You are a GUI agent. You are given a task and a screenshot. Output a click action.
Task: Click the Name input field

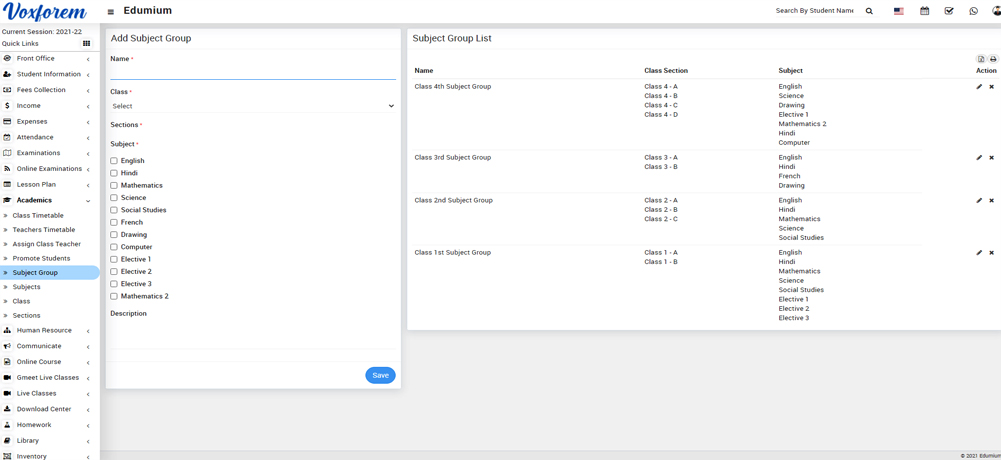tap(252, 73)
